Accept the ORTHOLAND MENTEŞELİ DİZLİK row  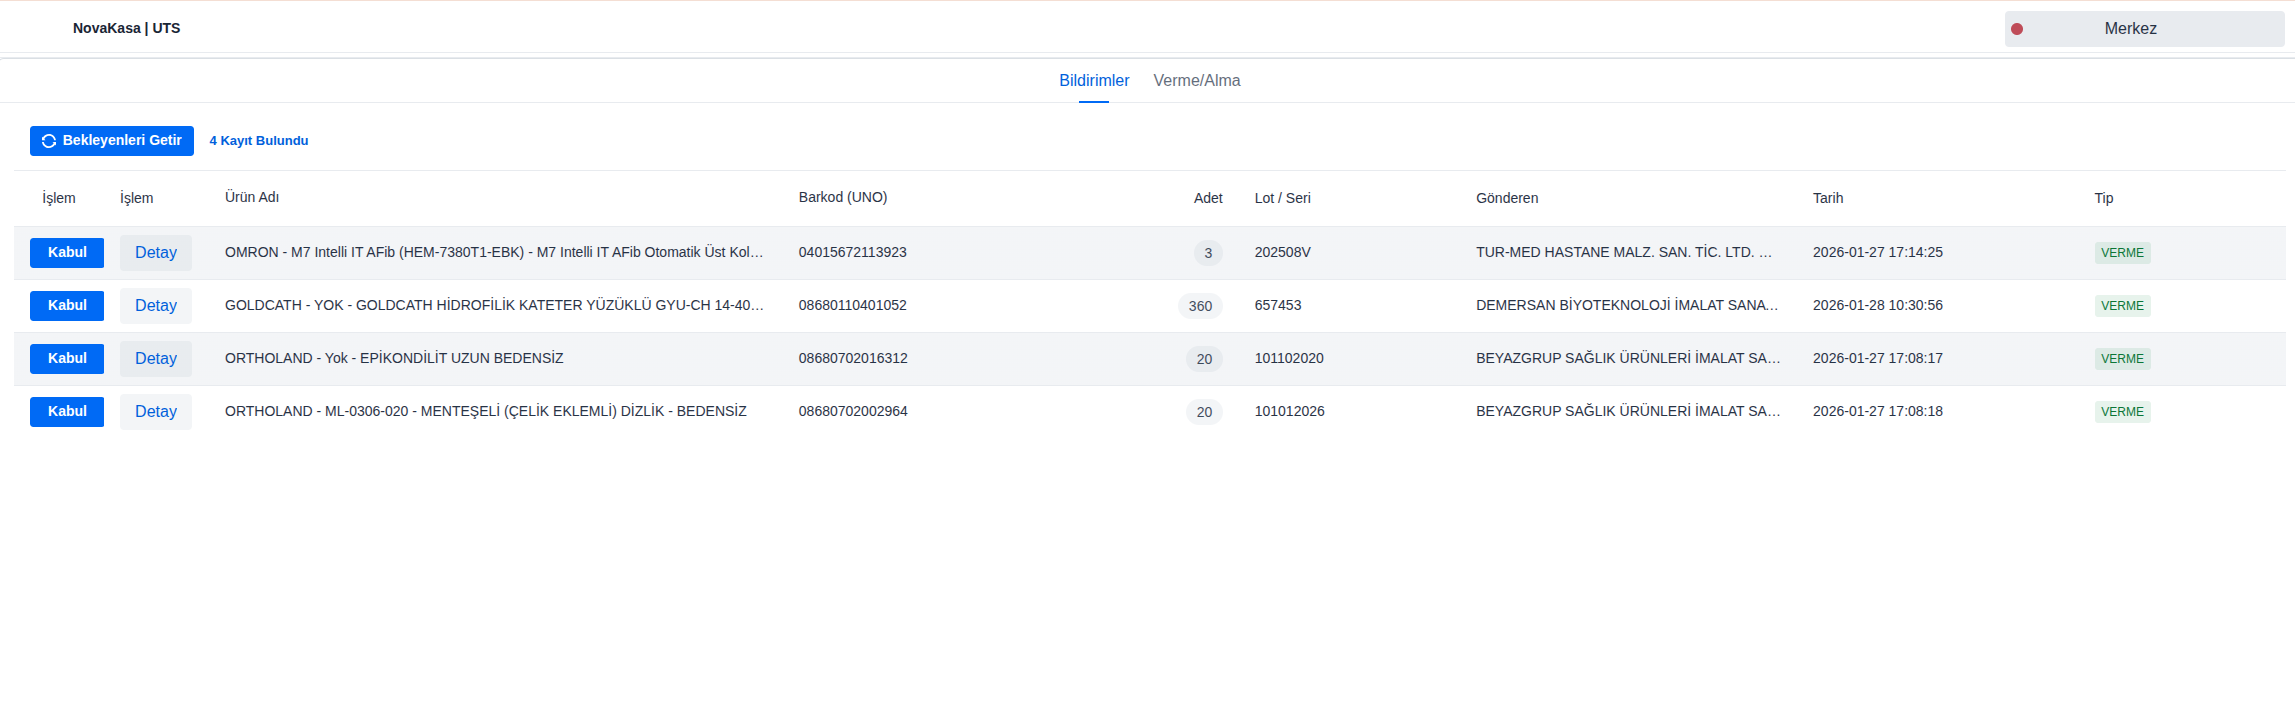coord(67,412)
